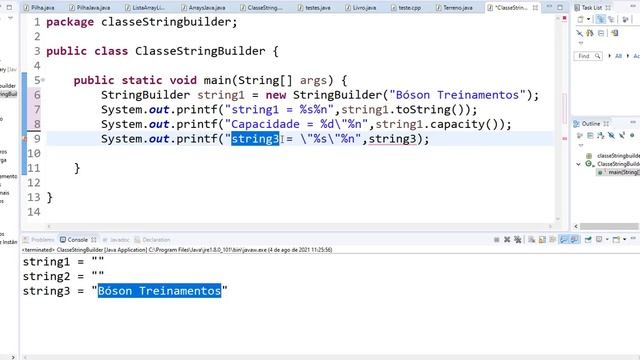Toggle Show Console When Standard Error Changes
Viewport: 640px width, 360px height.
574,240
